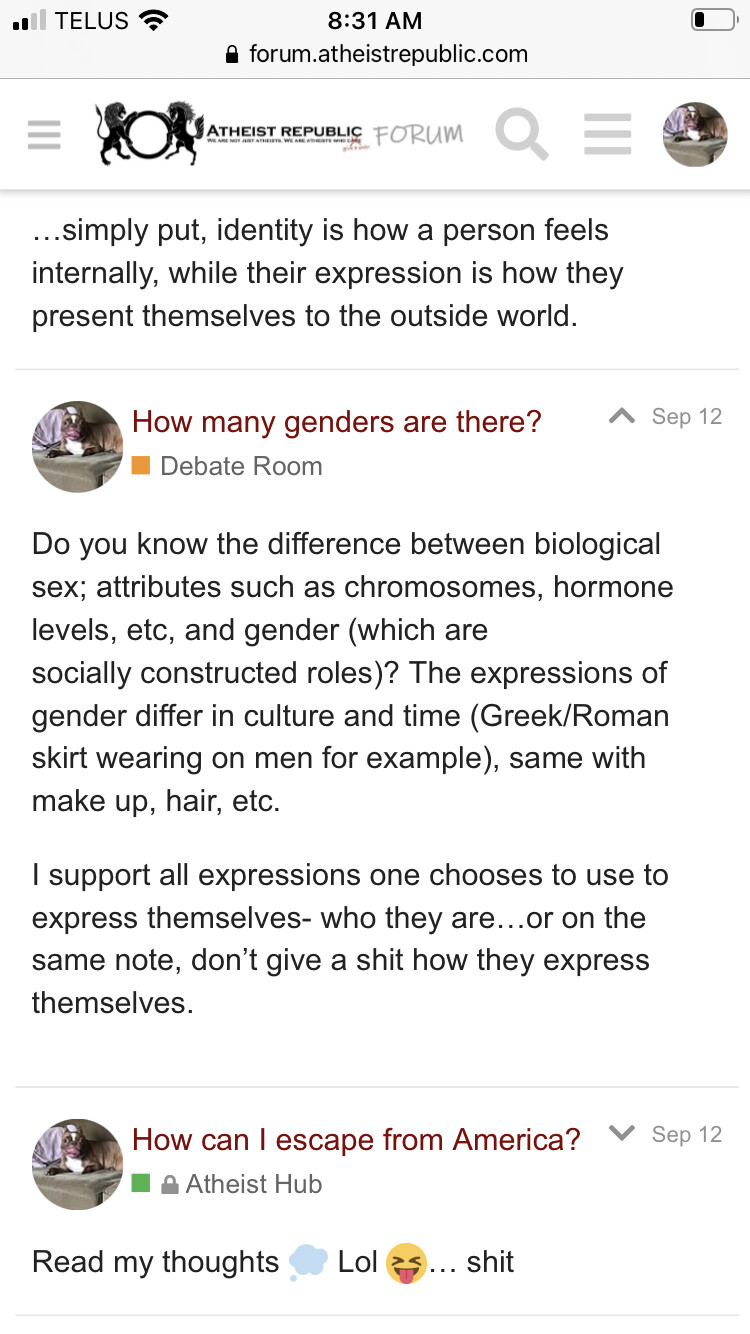
Task: Open the left hamburger sidebar menu
Action: pos(44,134)
